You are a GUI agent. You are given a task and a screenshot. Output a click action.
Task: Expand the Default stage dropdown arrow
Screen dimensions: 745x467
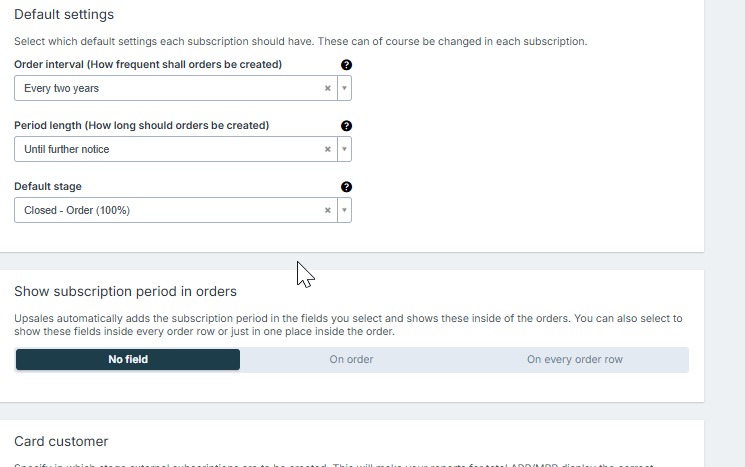344,210
